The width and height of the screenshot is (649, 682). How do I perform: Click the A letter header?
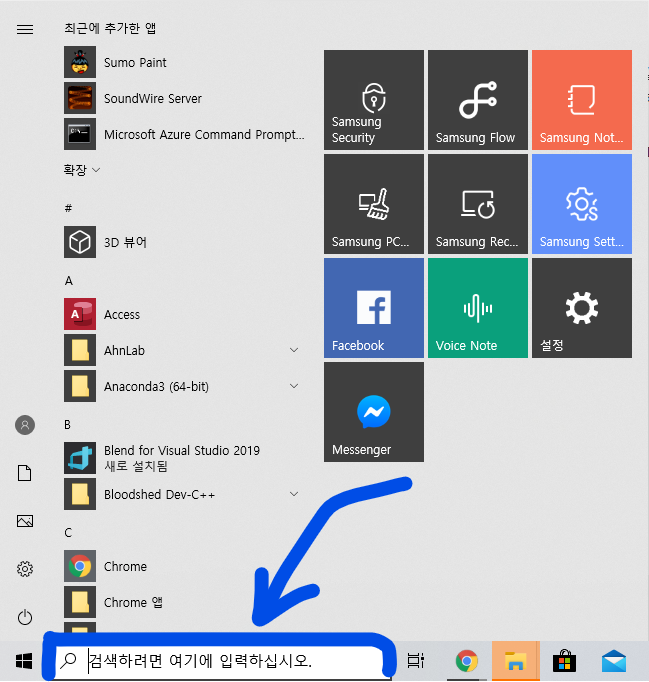[69, 281]
